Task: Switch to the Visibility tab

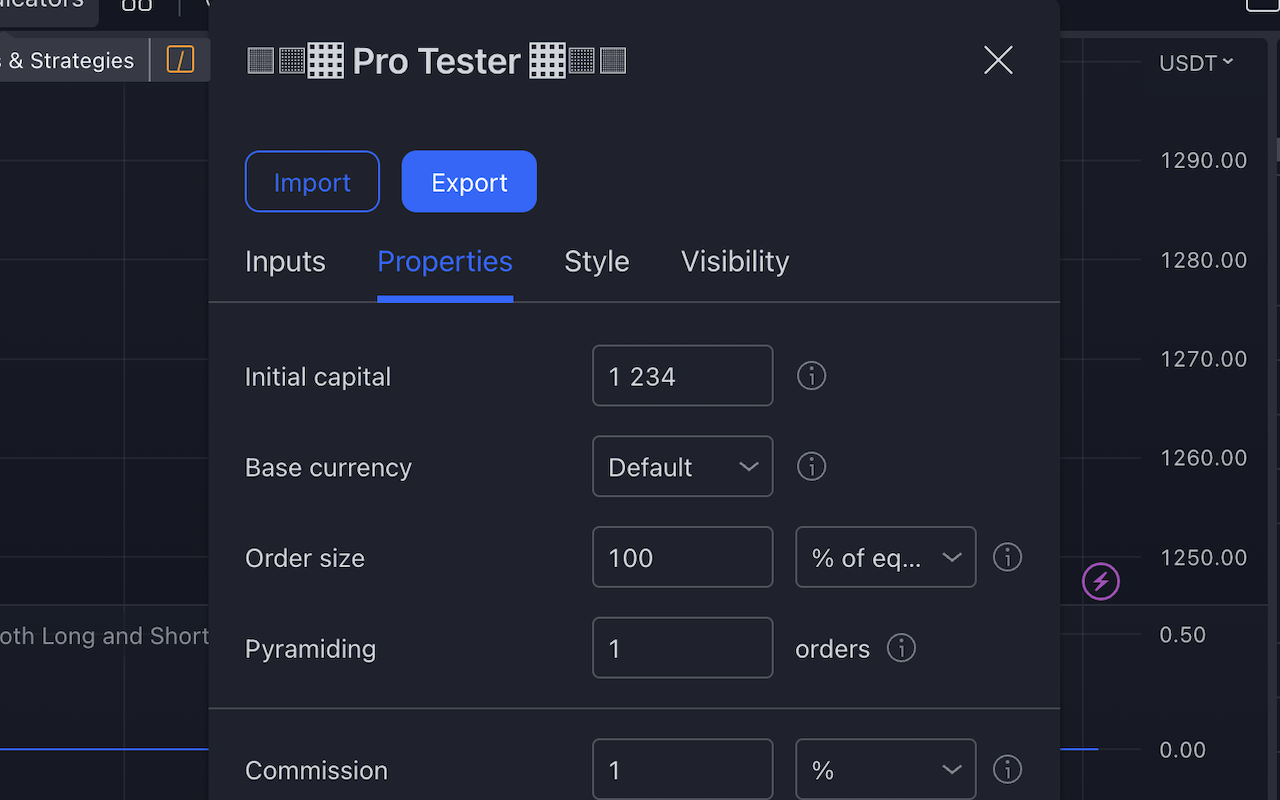Action: pyautogui.click(x=735, y=261)
